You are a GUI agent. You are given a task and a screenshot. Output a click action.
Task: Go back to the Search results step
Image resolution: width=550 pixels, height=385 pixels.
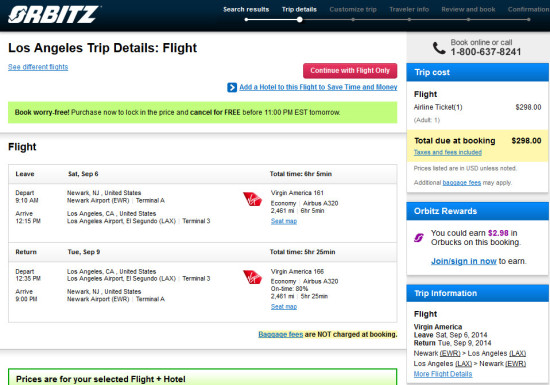[x=246, y=9]
